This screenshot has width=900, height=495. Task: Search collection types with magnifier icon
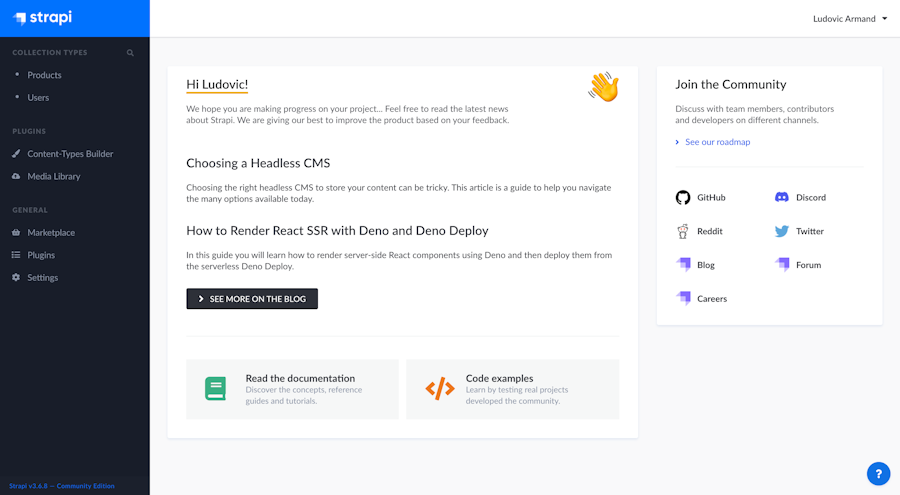(130, 53)
